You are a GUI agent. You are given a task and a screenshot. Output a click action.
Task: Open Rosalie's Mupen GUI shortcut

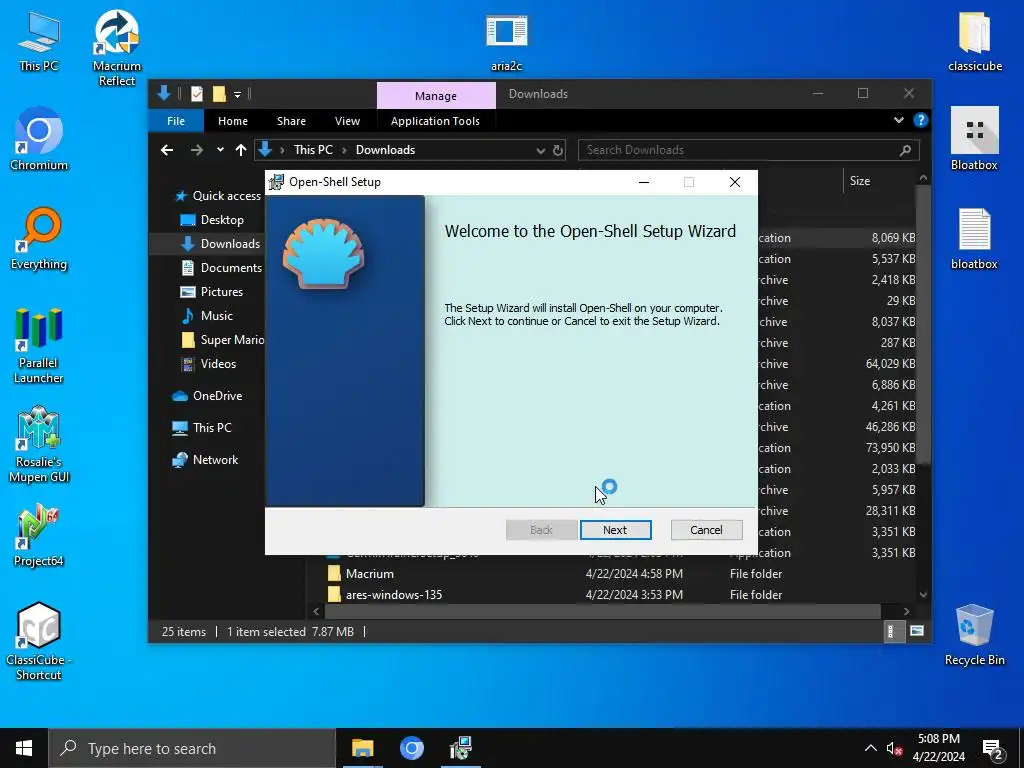[x=39, y=445]
